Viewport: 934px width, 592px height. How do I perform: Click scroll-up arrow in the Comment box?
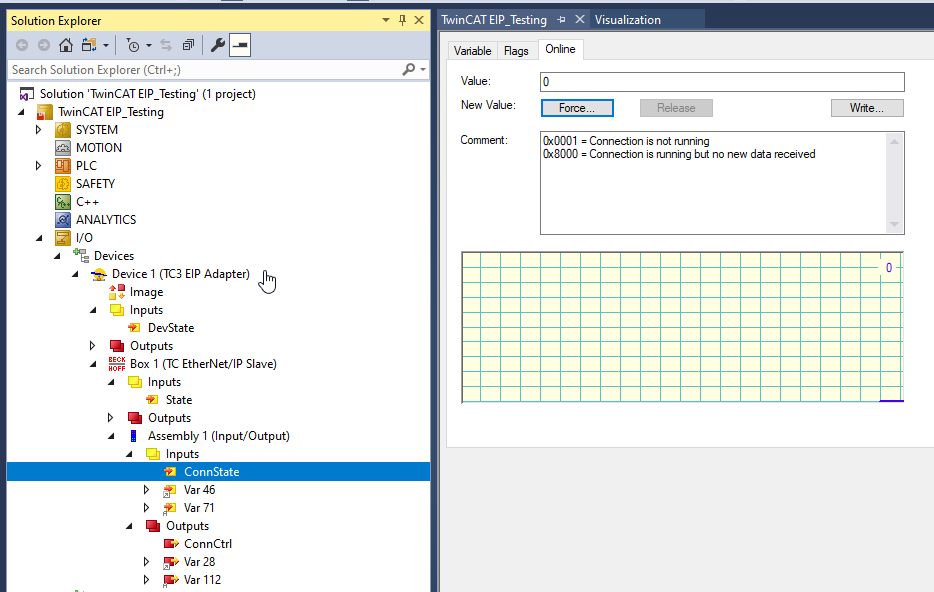click(894, 142)
